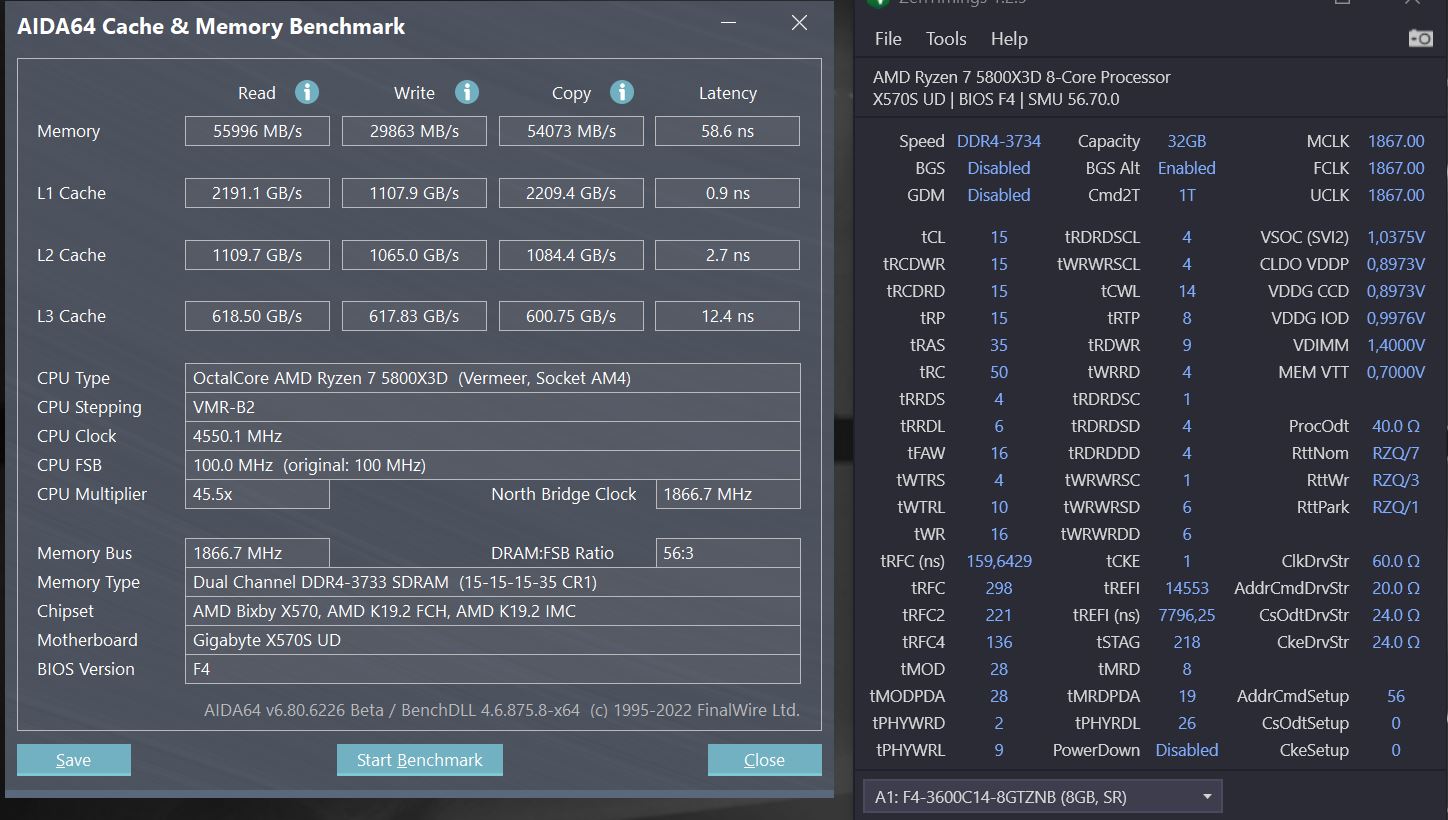Click the AMD Ryzen 7 5800X3D processor name in ZenTimings
Screen dimensions: 1448x820
tap(1022, 77)
